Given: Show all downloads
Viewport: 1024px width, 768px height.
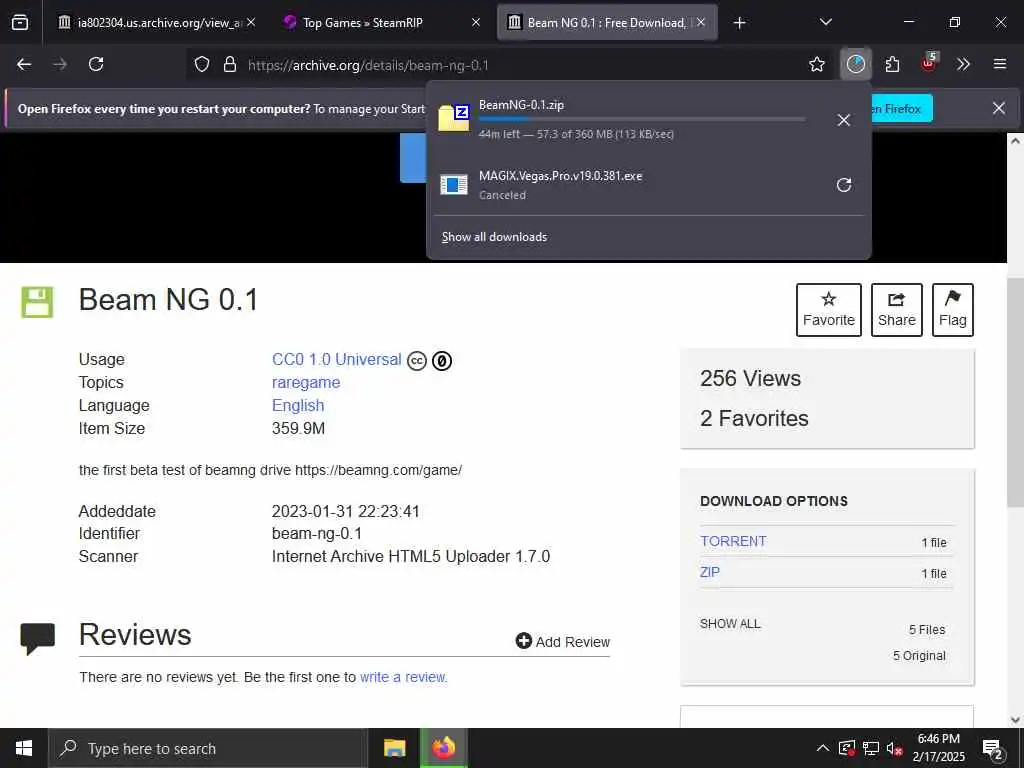Looking at the screenshot, I should (x=494, y=237).
